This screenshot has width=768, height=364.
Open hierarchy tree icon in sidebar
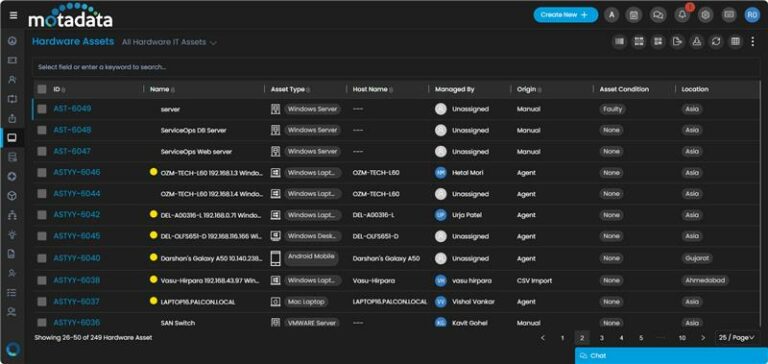click(12, 215)
